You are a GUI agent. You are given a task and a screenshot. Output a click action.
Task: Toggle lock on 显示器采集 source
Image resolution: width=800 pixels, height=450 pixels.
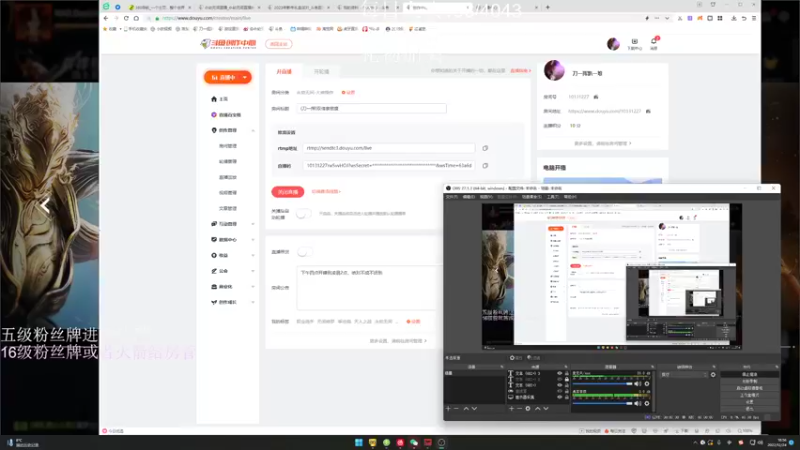pos(566,397)
